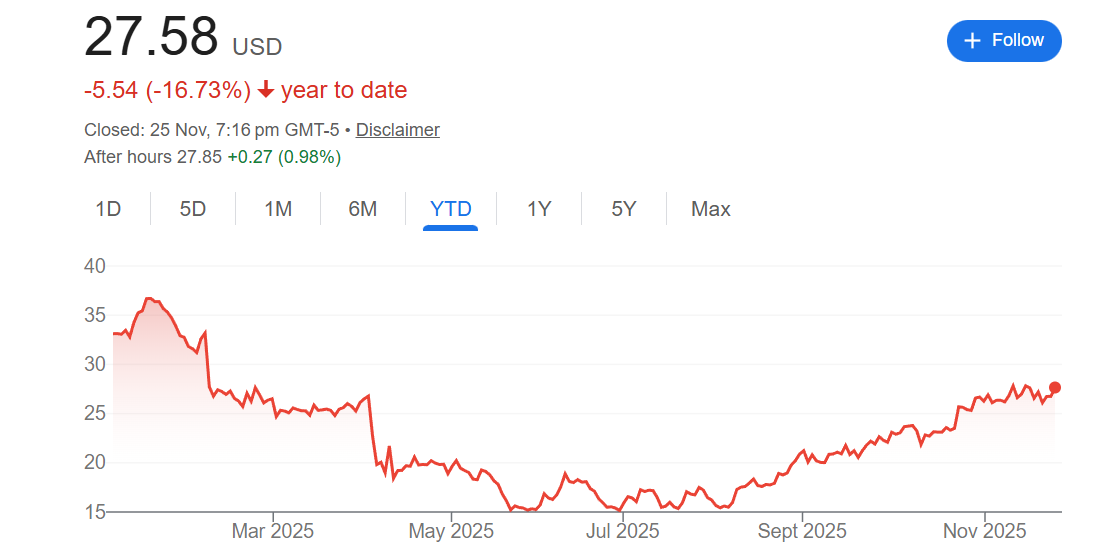Viewport: 1115px width, 549px height.
Task: Choose the 5Y range tab
Action: tap(624, 209)
